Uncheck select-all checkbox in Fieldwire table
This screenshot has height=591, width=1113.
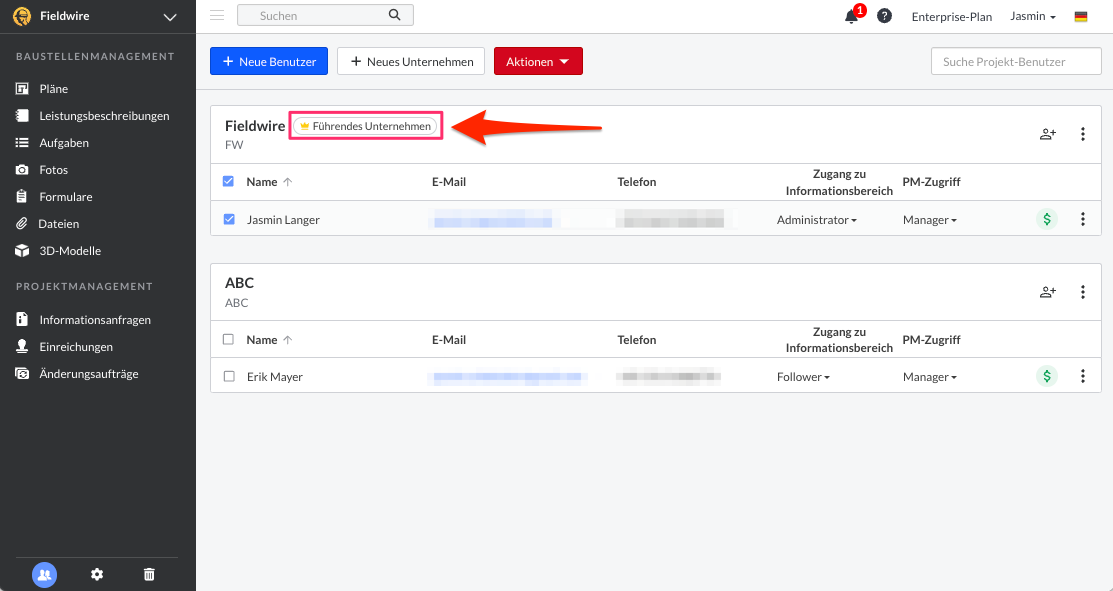click(x=229, y=182)
